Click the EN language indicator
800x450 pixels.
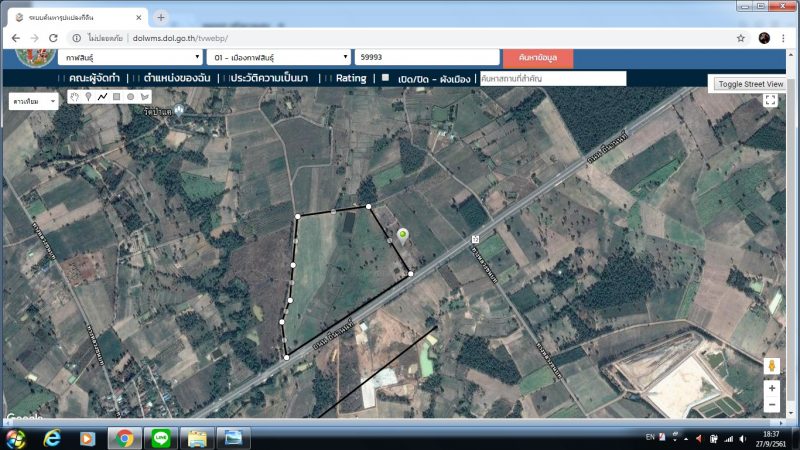650,437
